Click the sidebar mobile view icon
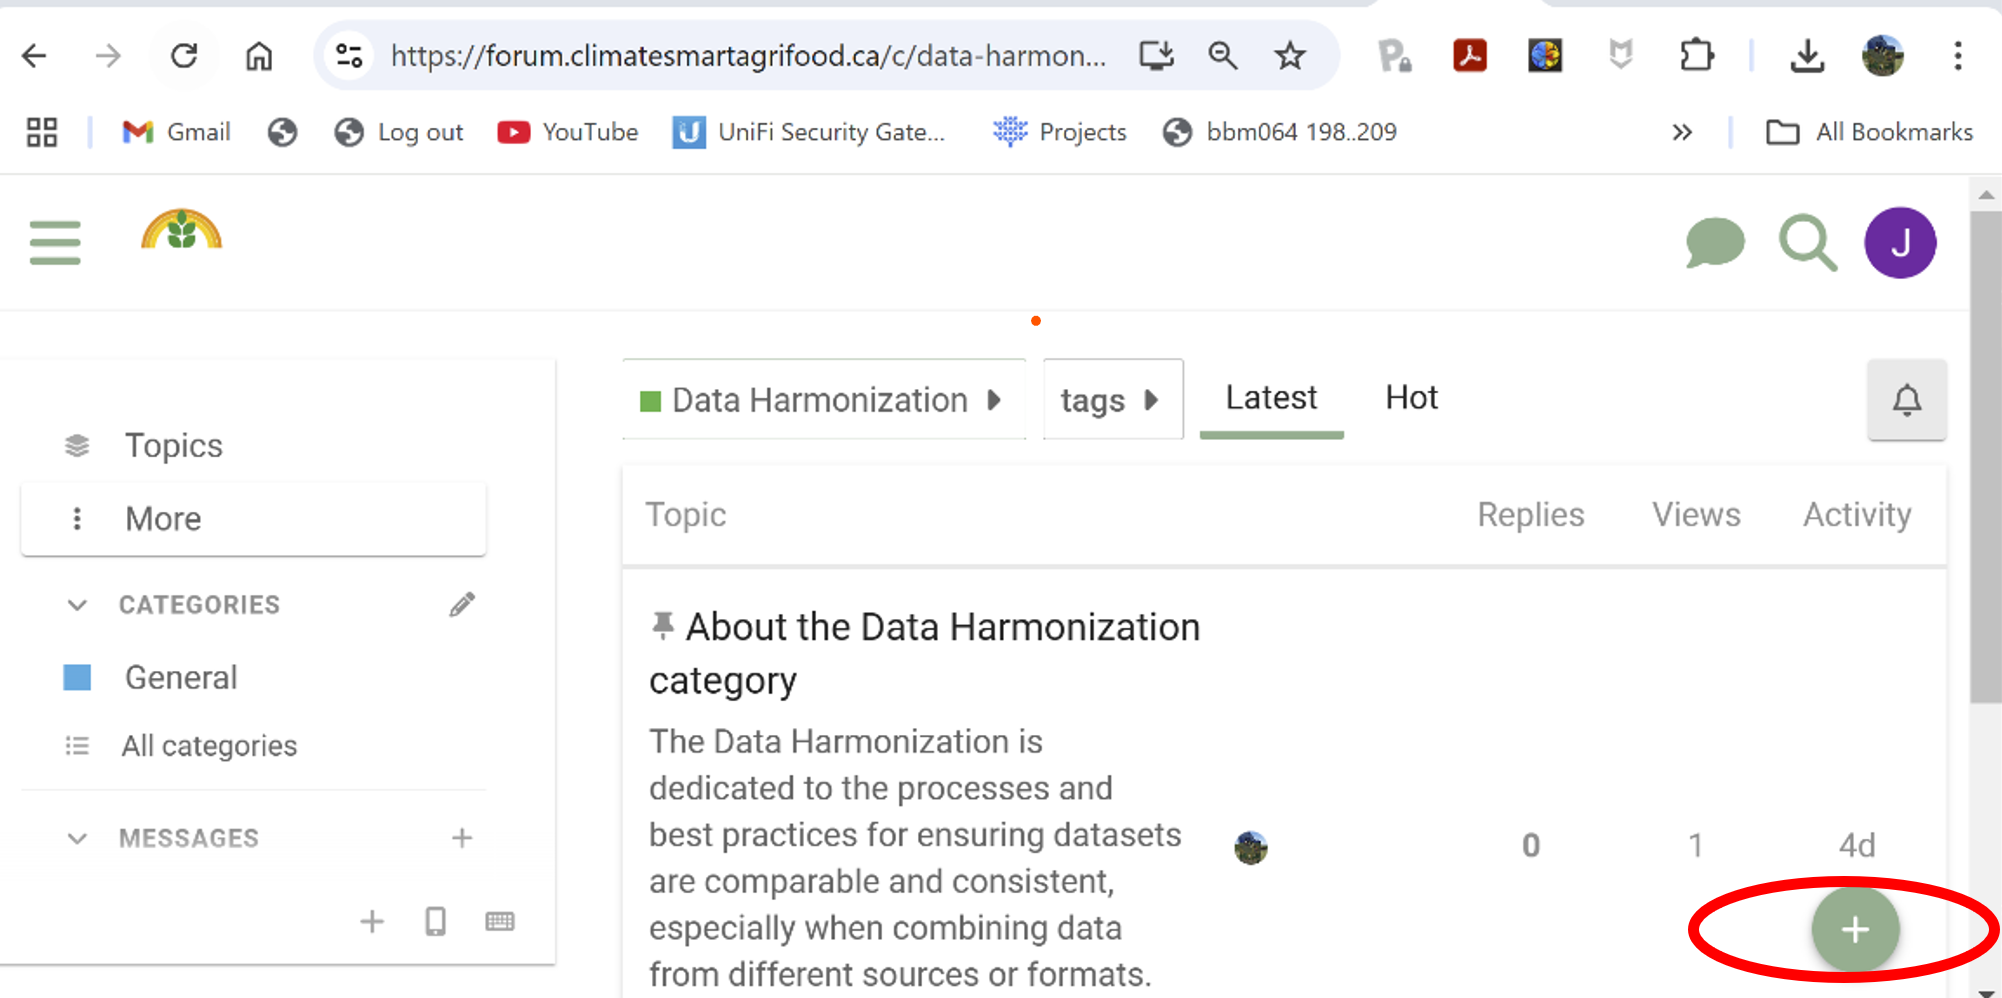 pos(436,921)
